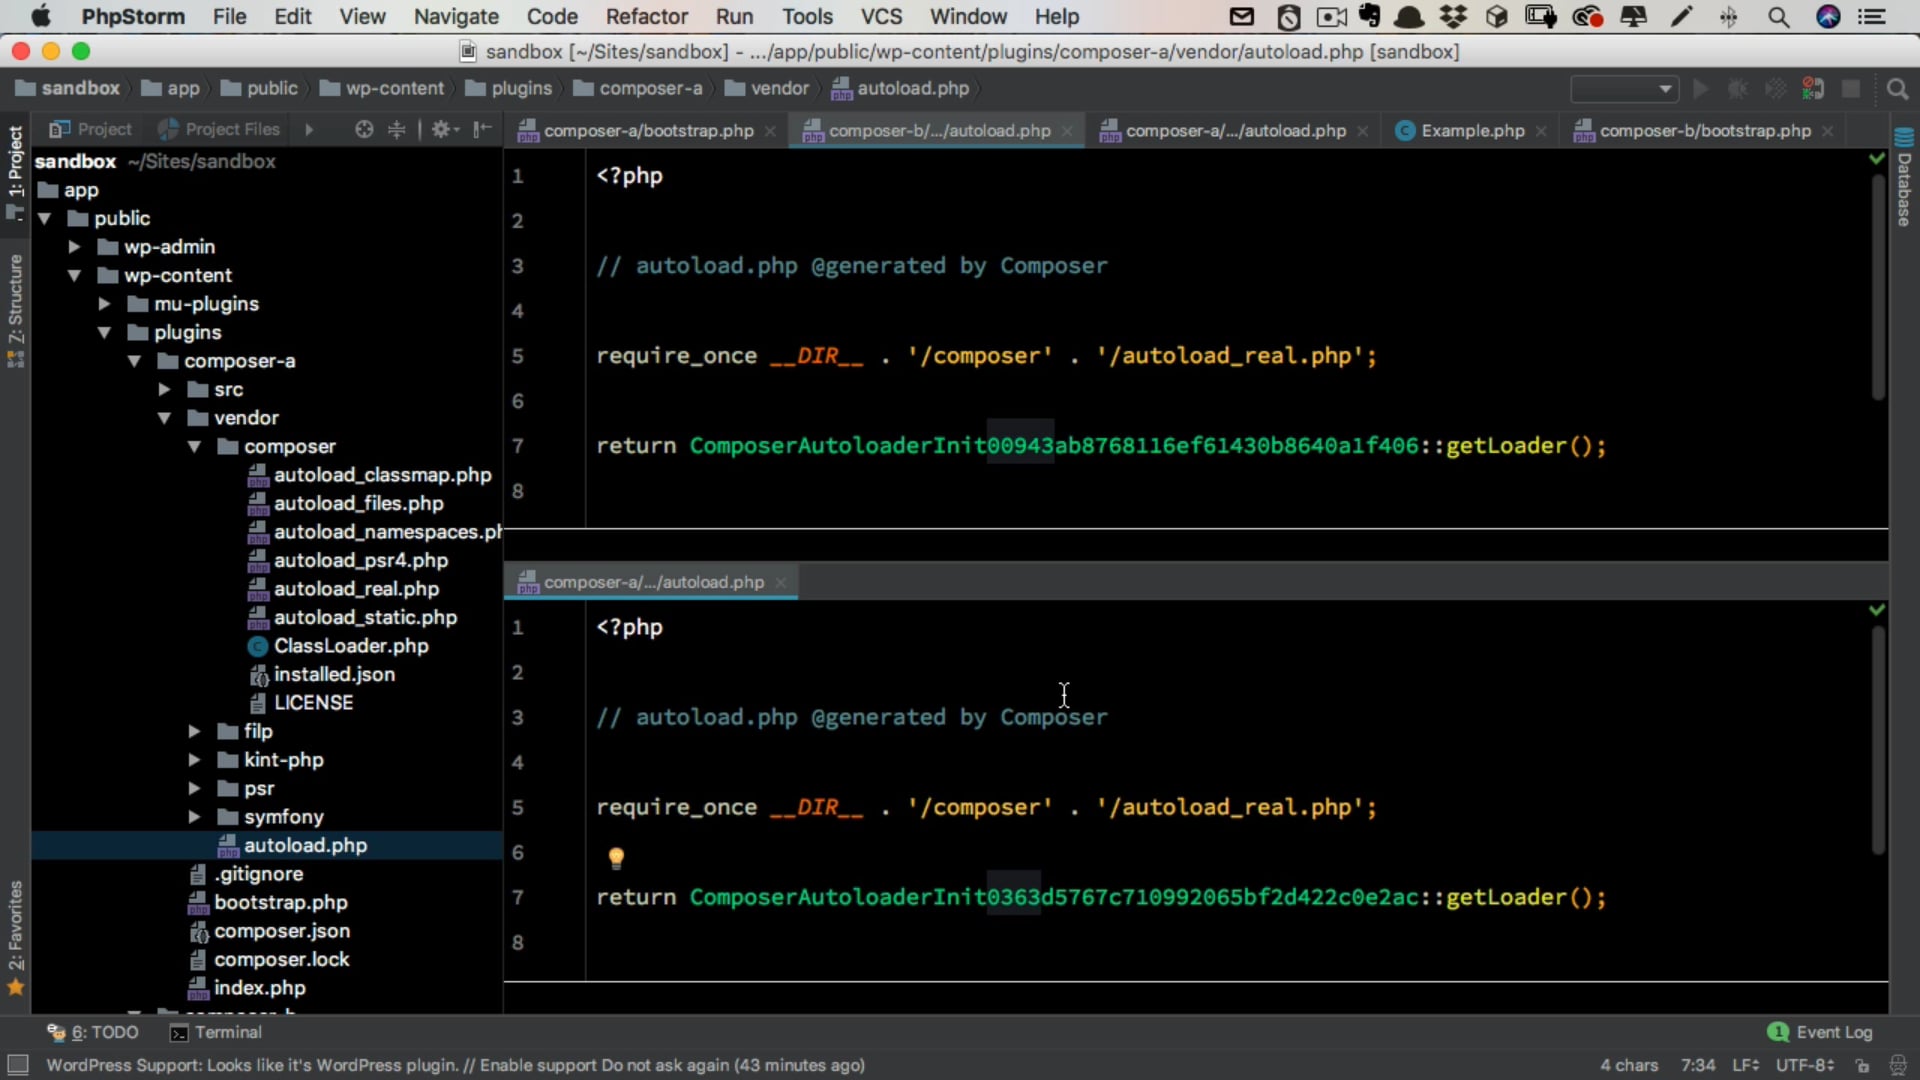1920x1080 pixels.
Task: Collapse the wp-content folder
Action: [x=75, y=275]
